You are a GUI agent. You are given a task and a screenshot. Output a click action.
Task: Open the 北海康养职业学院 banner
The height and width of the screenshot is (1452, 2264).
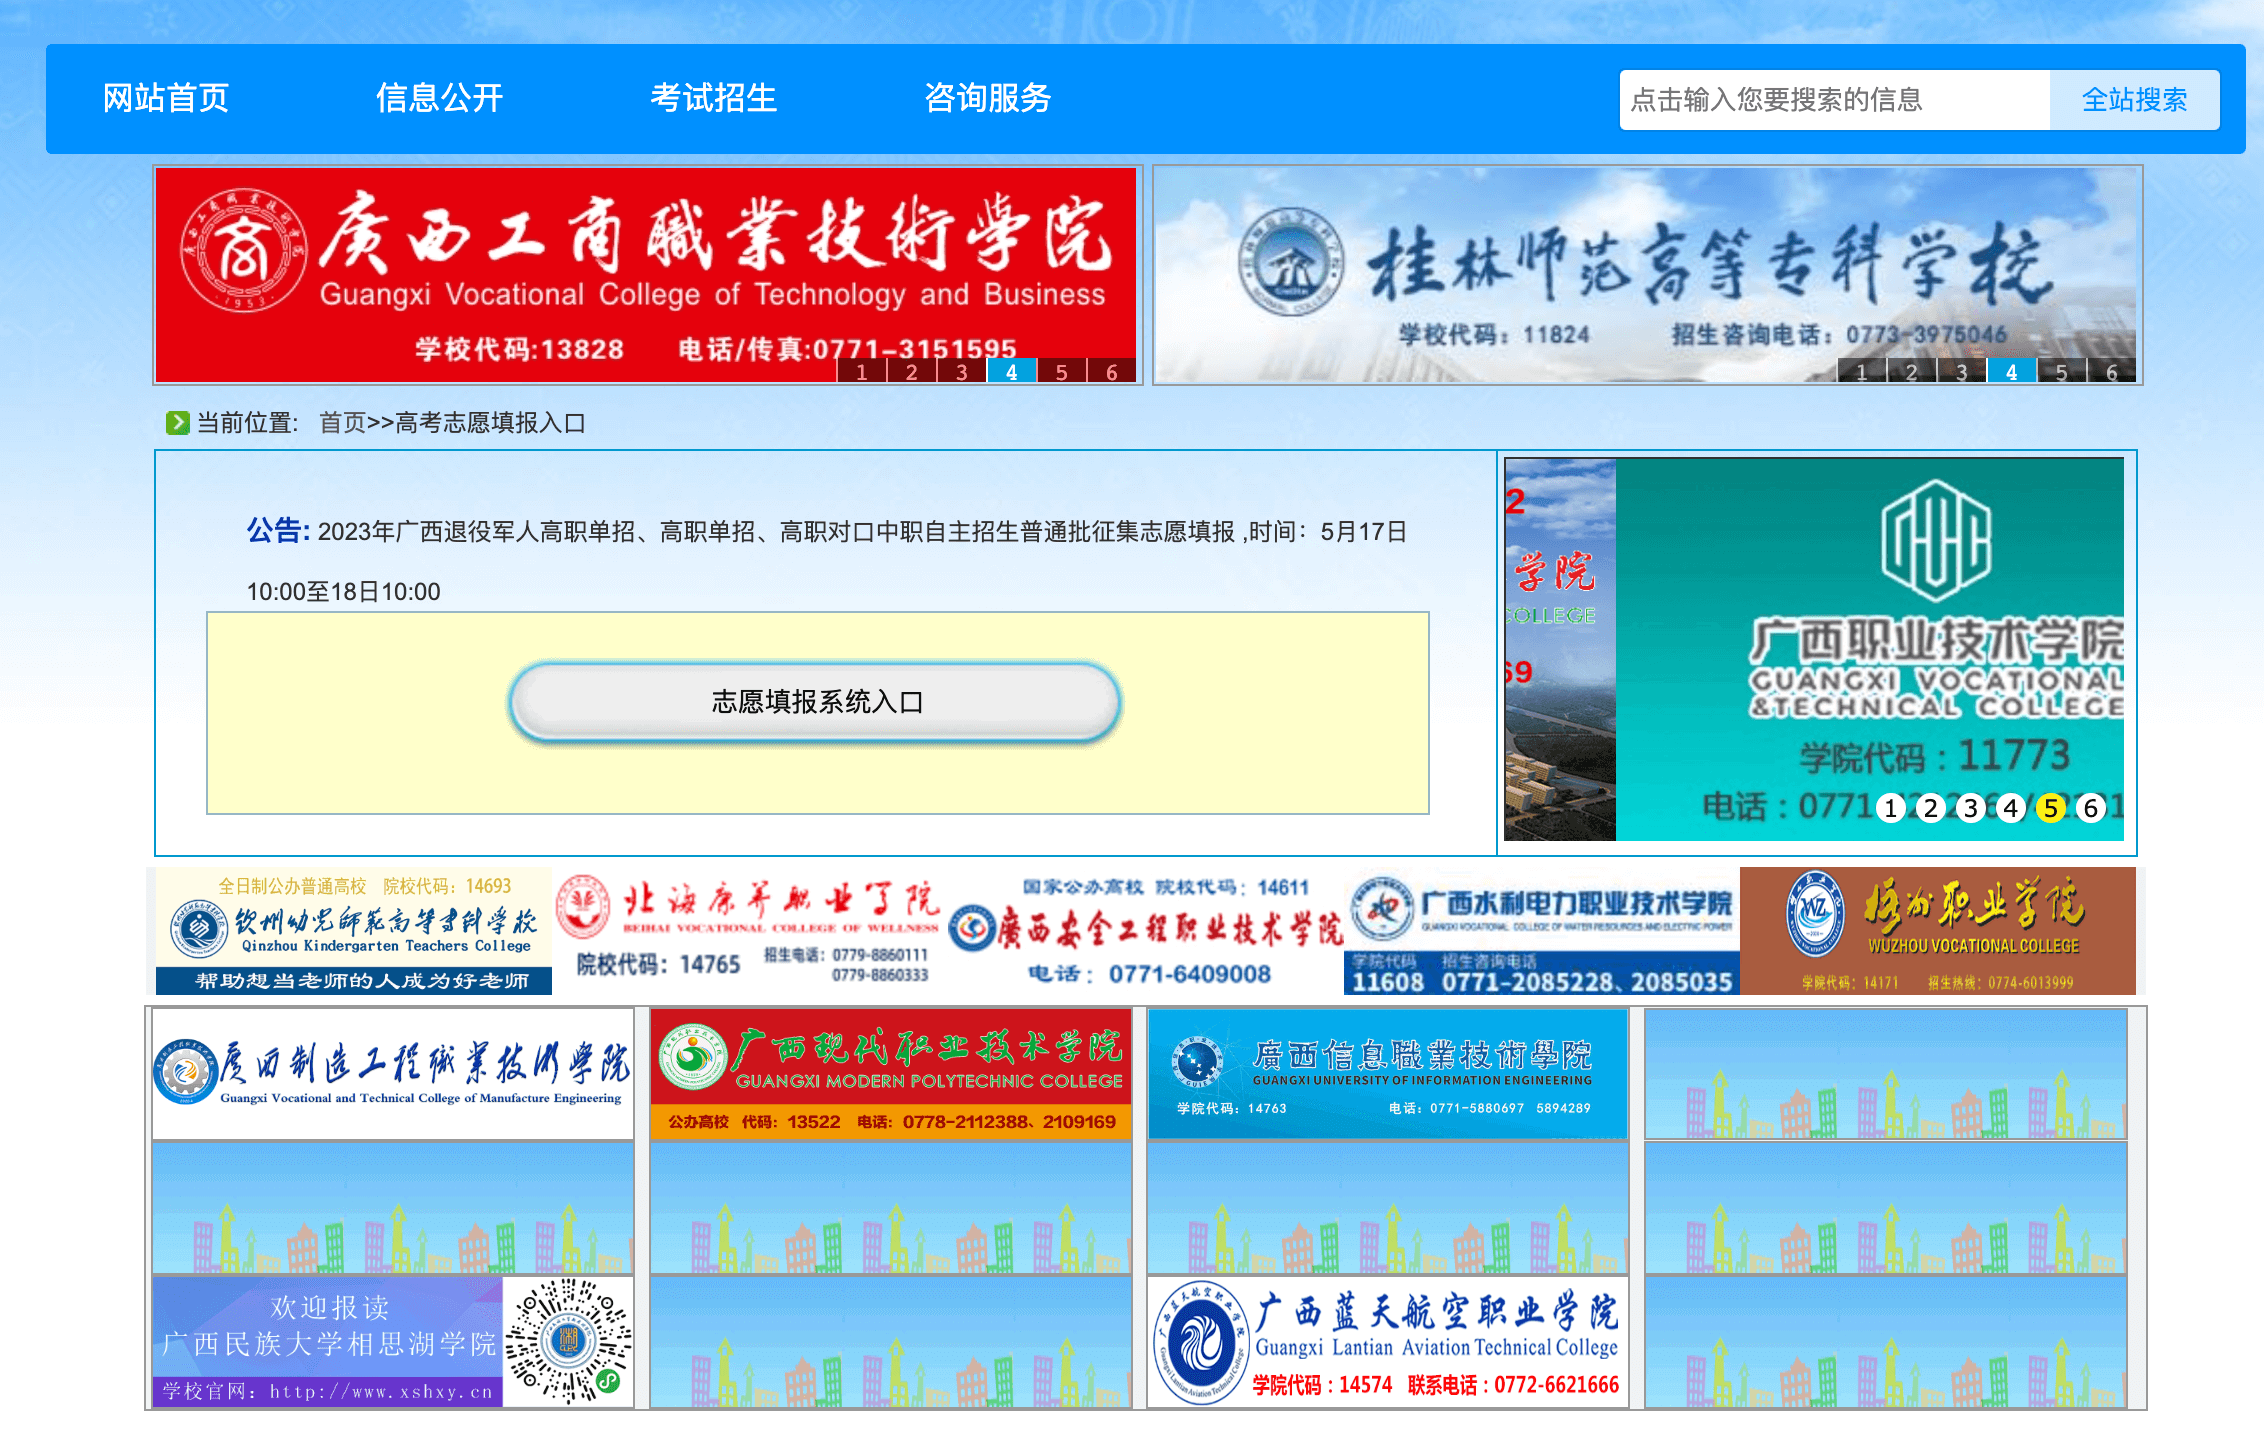(x=750, y=931)
